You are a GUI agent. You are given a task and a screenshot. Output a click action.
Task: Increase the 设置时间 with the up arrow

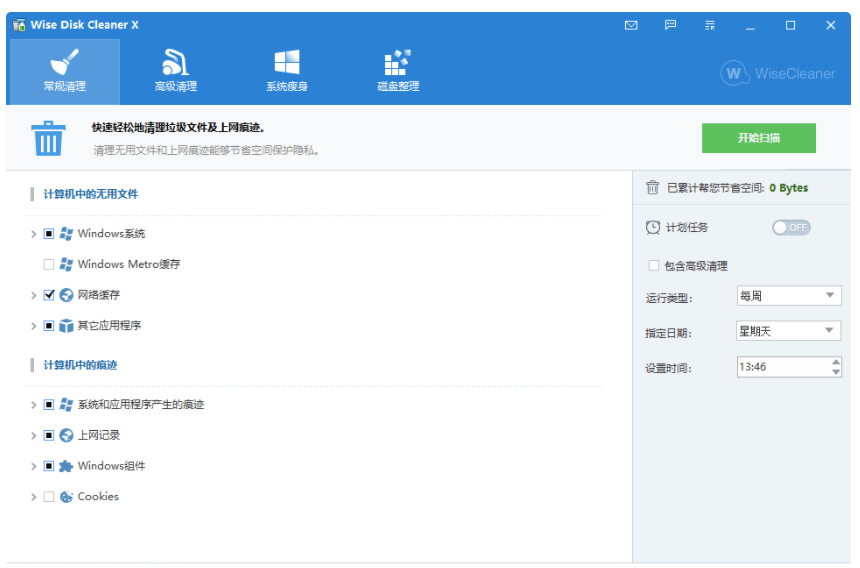(x=836, y=362)
